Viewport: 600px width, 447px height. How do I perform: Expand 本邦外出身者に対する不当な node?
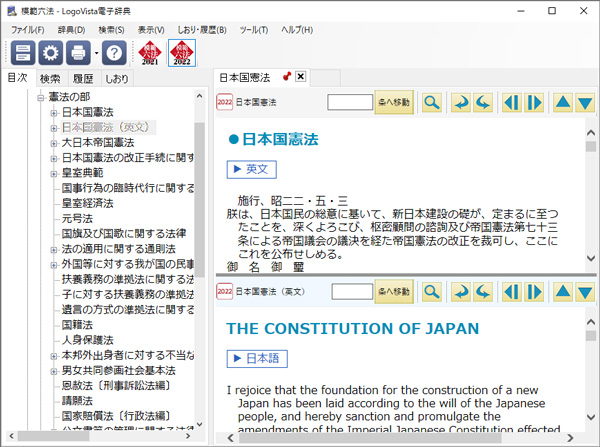point(54,356)
